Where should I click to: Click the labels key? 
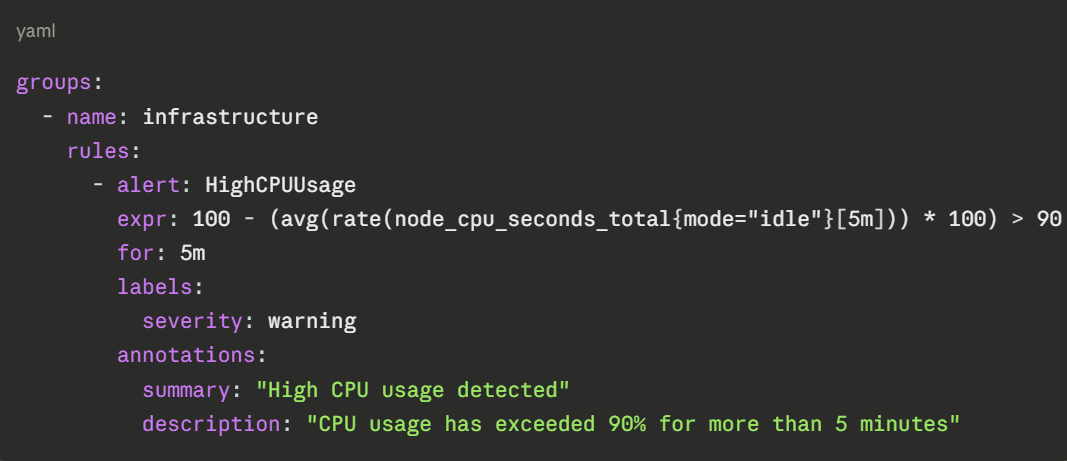click(155, 287)
